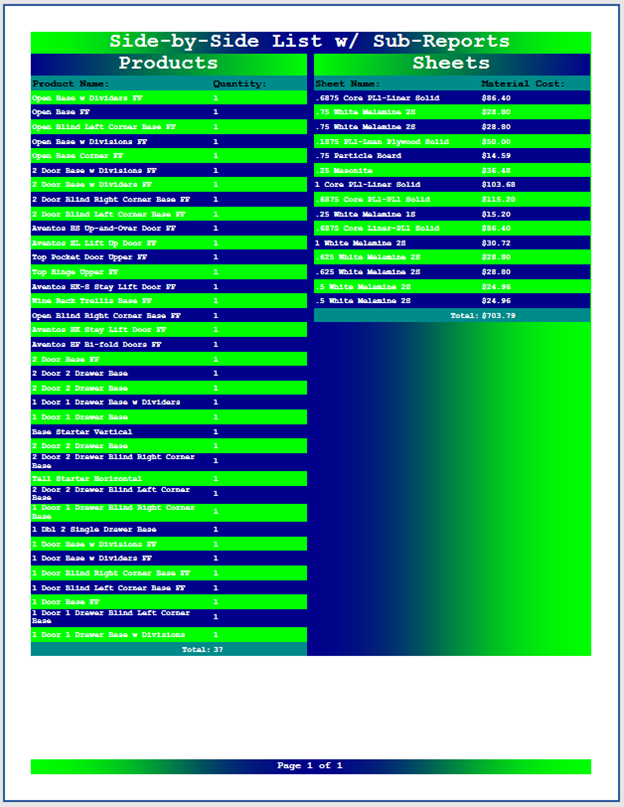Click the '$103.68' material cost
Screen dimensions: 624x807
point(498,184)
